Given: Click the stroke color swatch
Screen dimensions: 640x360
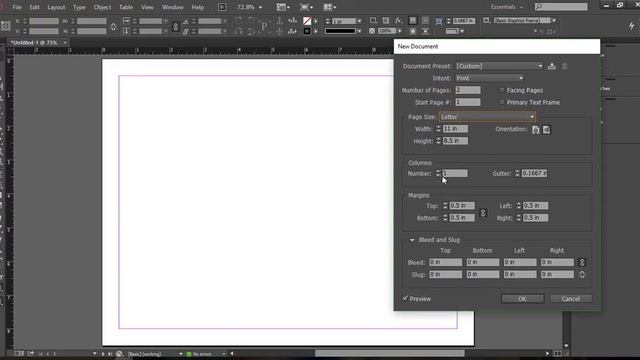Looking at the screenshot, I should [307, 31].
